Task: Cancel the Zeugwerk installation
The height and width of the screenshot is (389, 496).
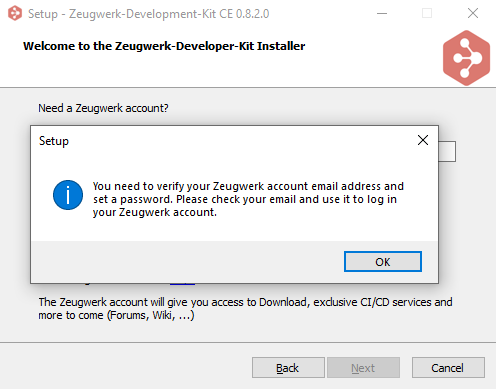Action: click(x=448, y=368)
